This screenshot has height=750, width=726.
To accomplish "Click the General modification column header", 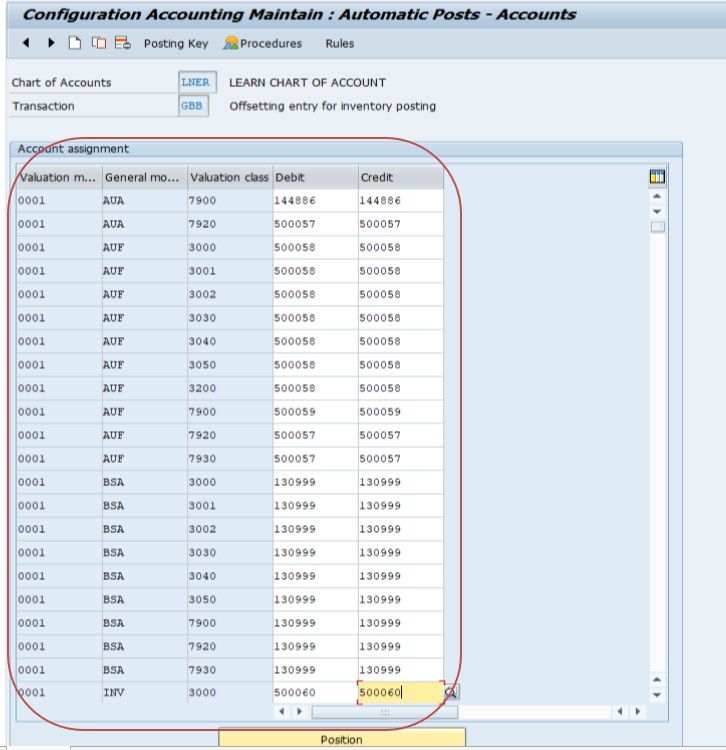I will [x=144, y=177].
